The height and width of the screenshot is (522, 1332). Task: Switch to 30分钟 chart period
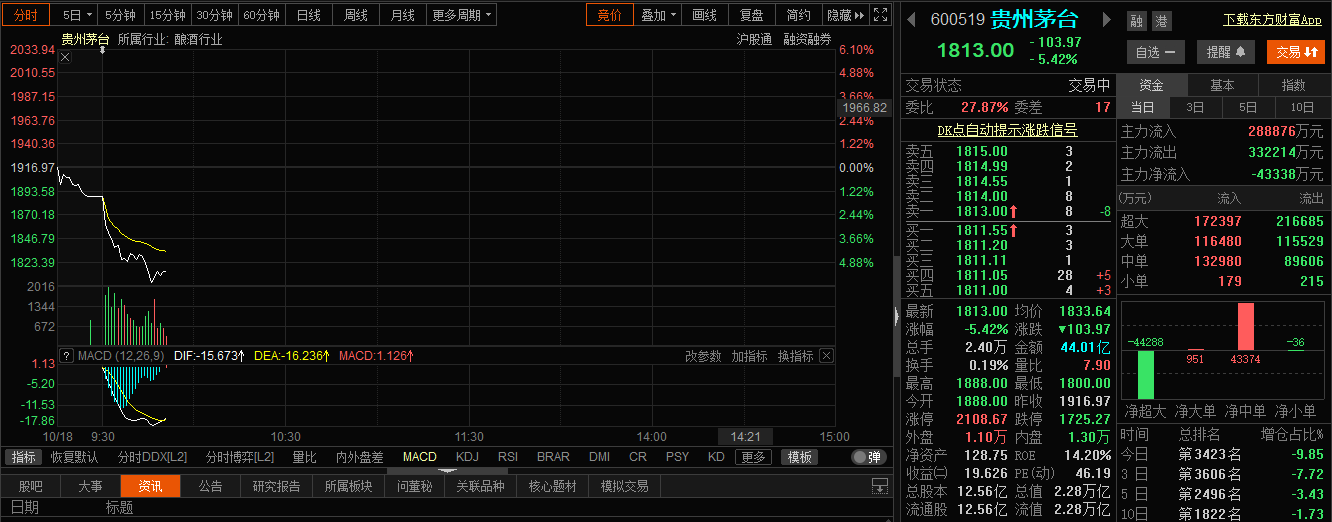(x=214, y=15)
